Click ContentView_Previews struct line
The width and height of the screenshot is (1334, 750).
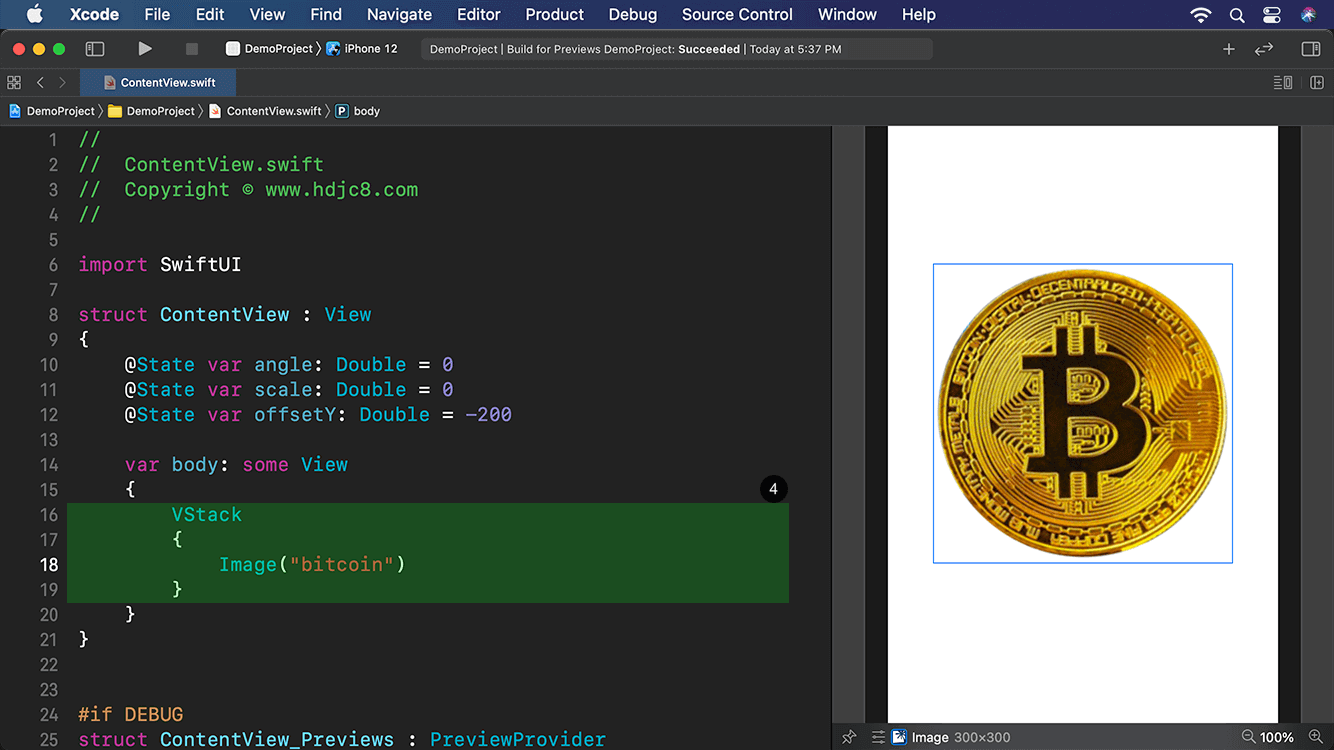coord(342,739)
